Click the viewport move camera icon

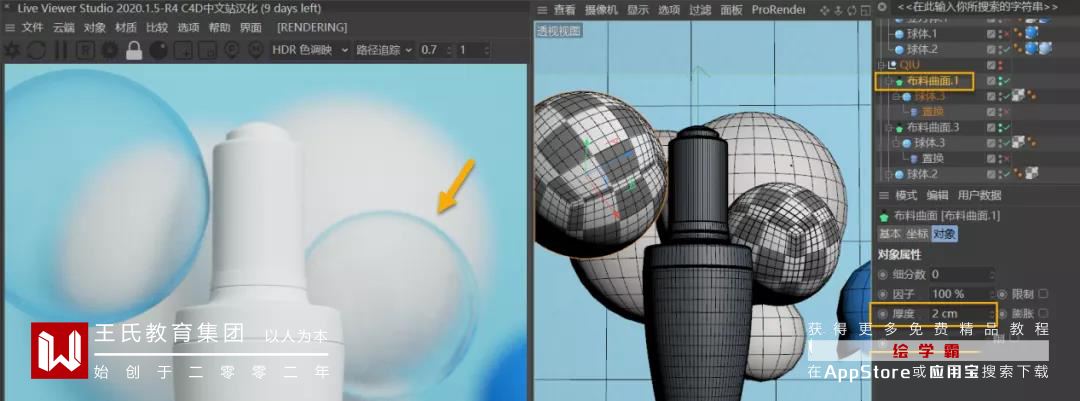tap(825, 10)
